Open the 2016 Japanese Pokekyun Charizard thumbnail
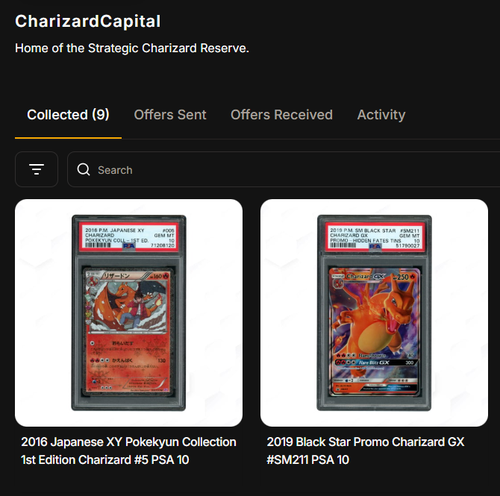Image resolution: width=500 pixels, height=496 pixels. pyautogui.click(x=129, y=313)
